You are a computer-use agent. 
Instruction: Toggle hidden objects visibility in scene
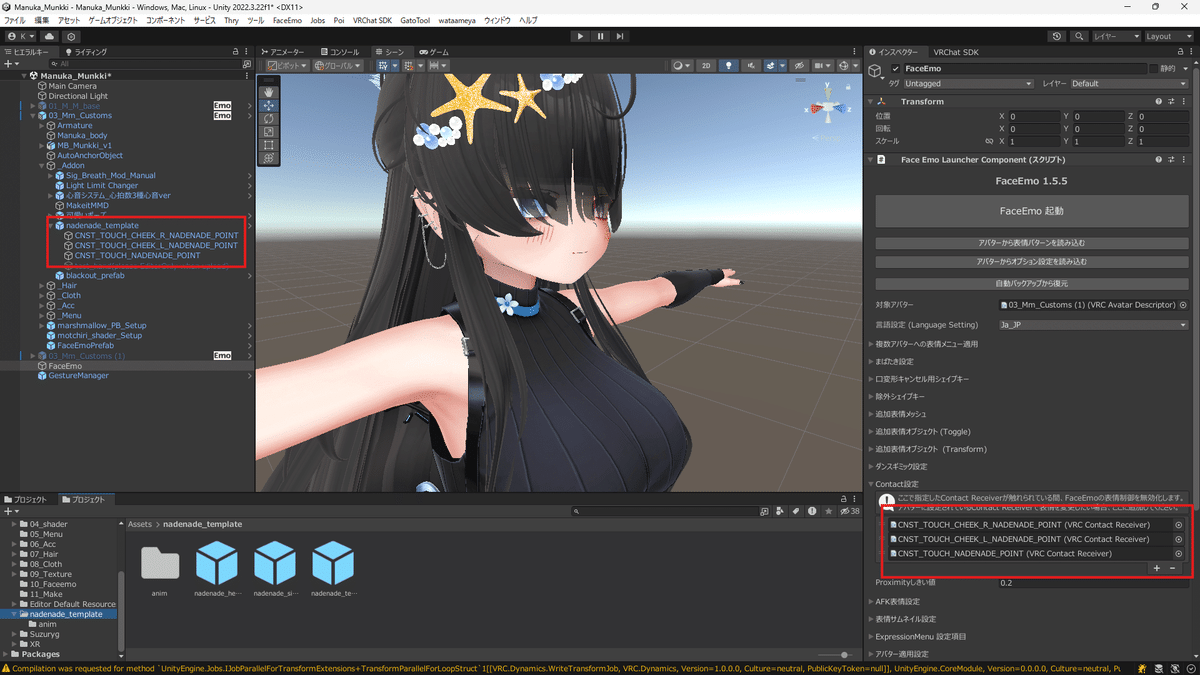[x=799, y=66]
